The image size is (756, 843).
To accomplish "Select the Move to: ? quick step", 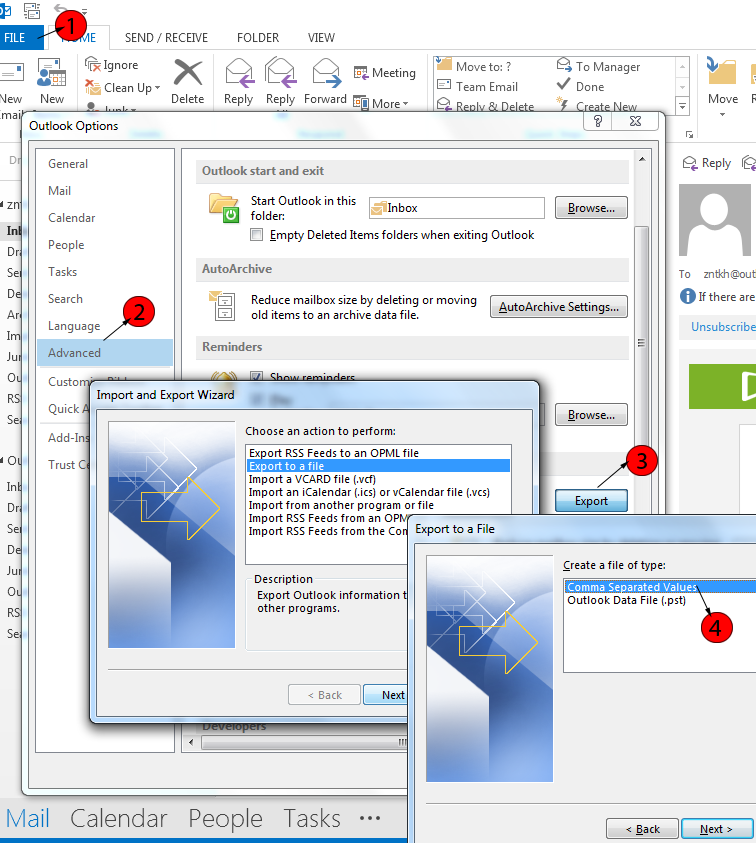I will coord(475,66).
